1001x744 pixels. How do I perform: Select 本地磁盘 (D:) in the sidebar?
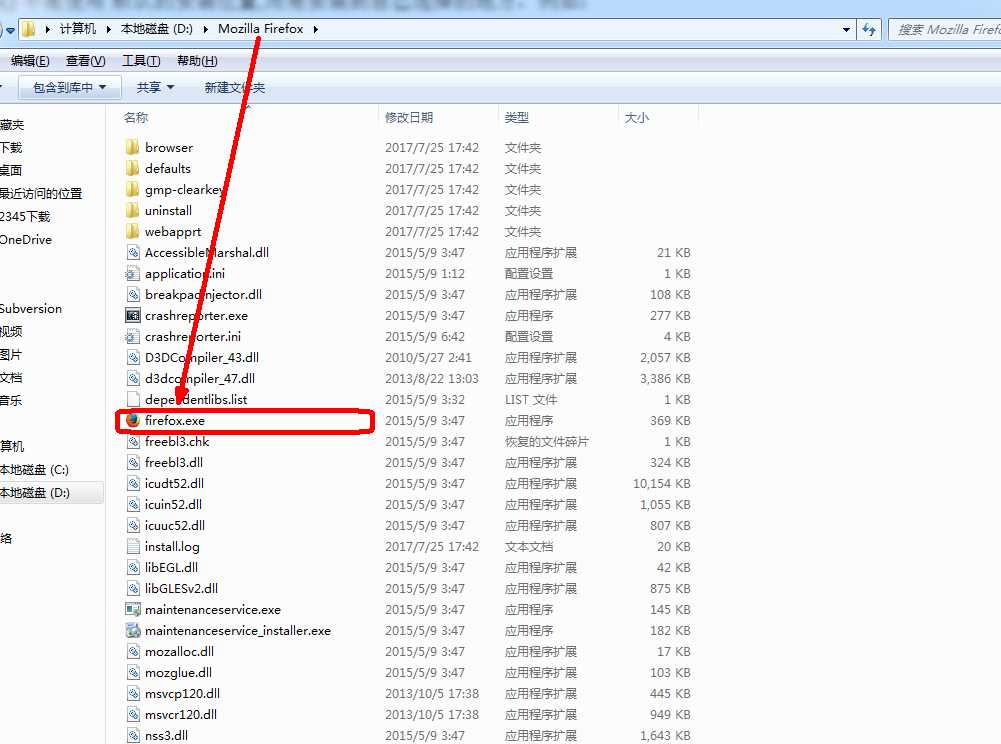coord(35,493)
